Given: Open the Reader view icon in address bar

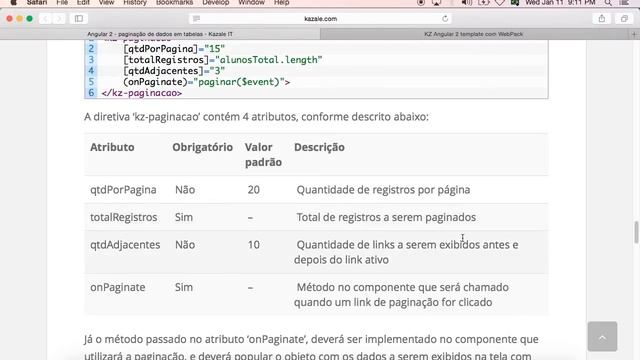Looking at the screenshot, I should point(196,19).
